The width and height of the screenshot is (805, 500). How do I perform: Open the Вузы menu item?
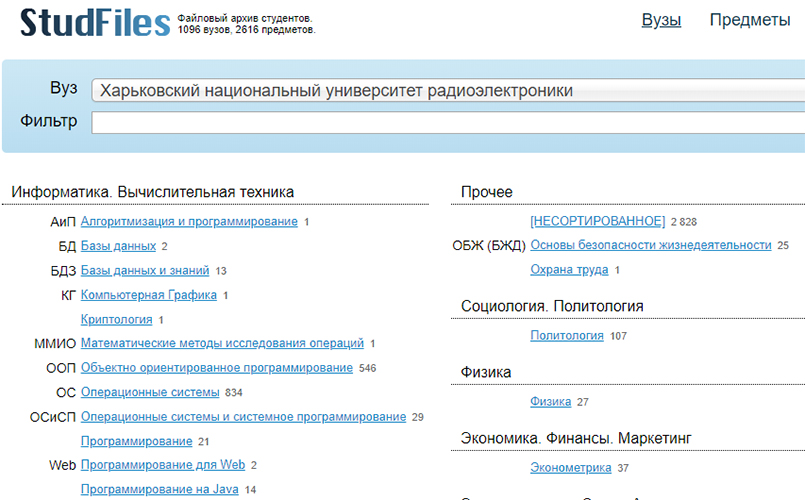(x=661, y=20)
